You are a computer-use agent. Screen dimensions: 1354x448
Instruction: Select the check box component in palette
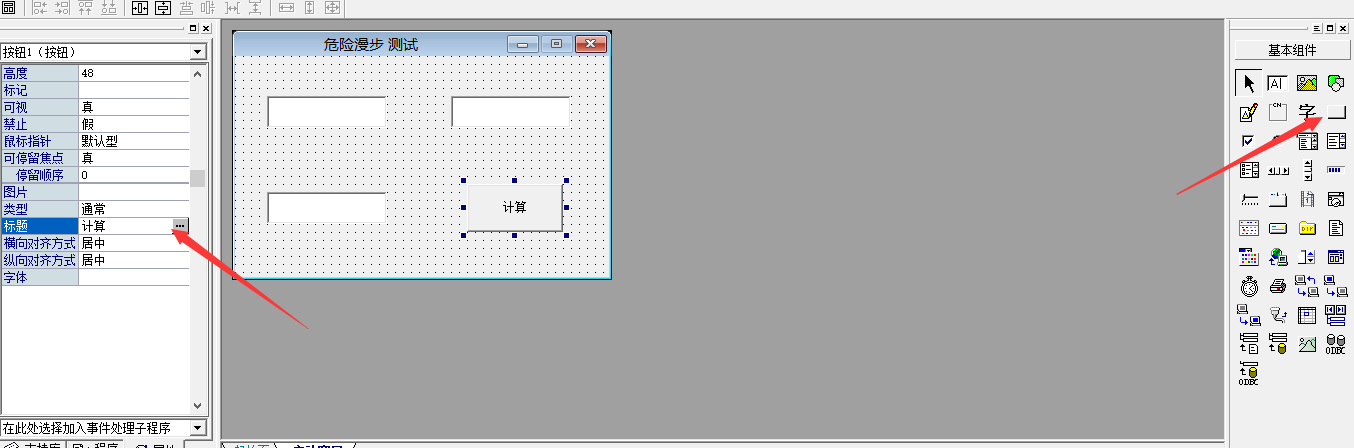[1248, 141]
